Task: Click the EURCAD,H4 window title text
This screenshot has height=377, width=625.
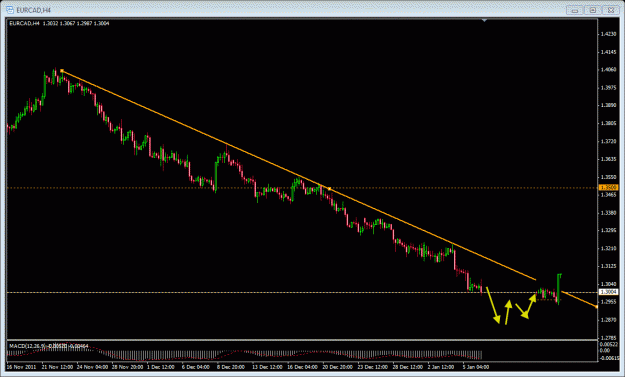Action: tap(34, 10)
